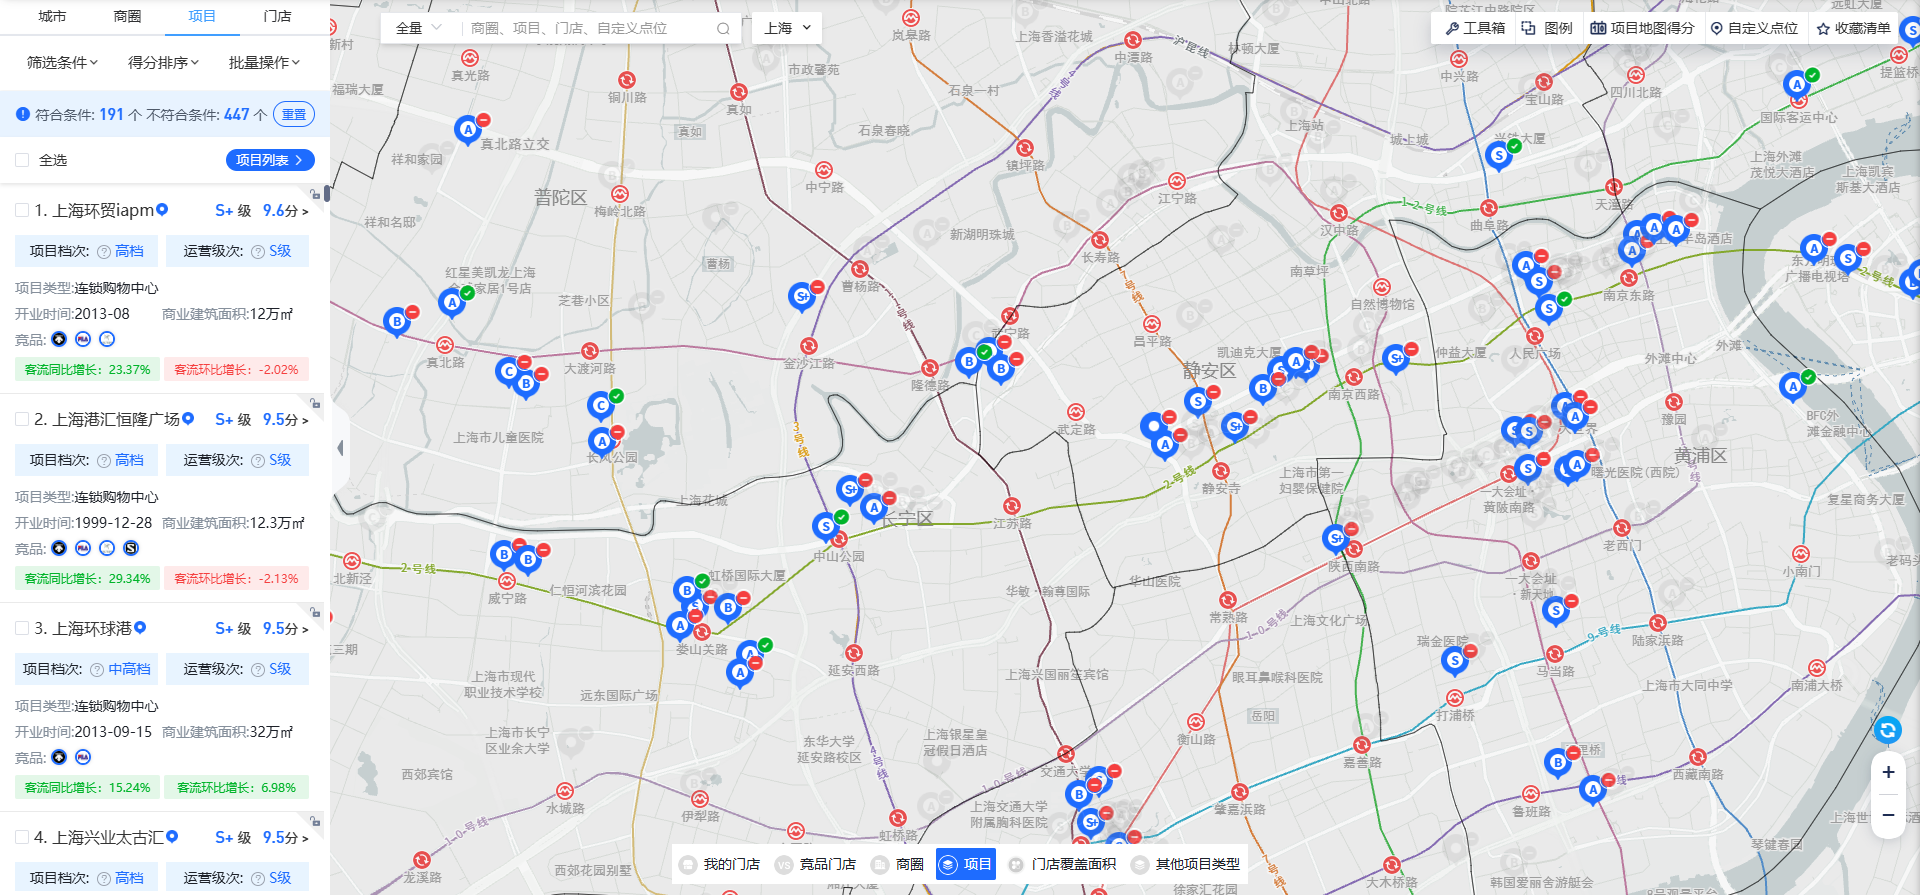Toggle the 其他项目类型 map layer
This screenshot has height=895, width=1920.
coord(1186,864)
